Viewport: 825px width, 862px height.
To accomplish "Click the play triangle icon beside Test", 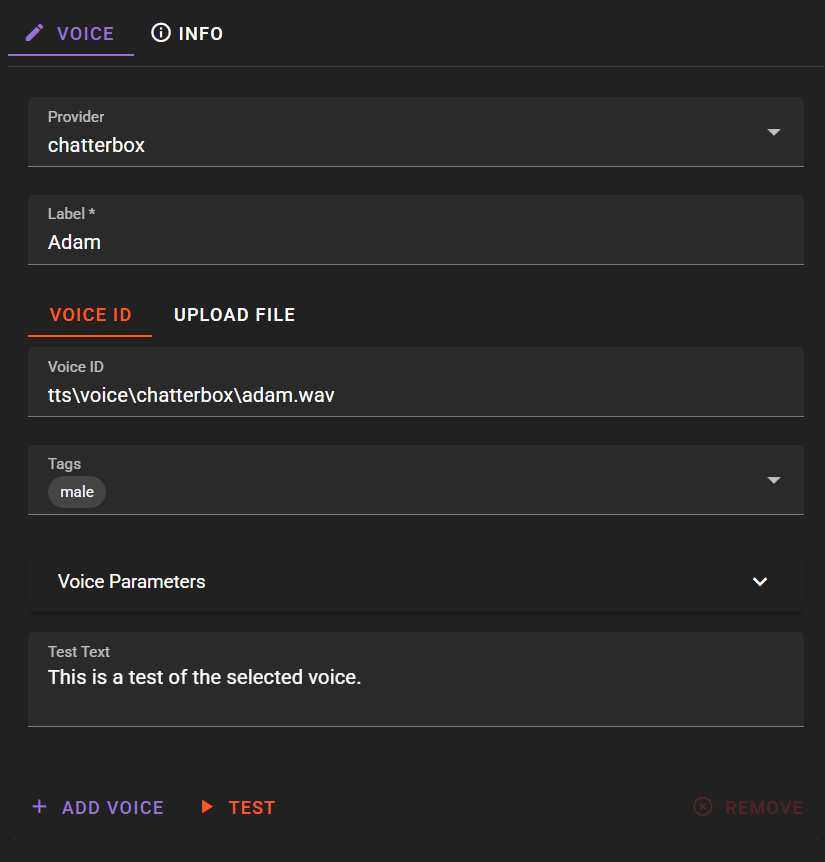I will tap(207, 806).
